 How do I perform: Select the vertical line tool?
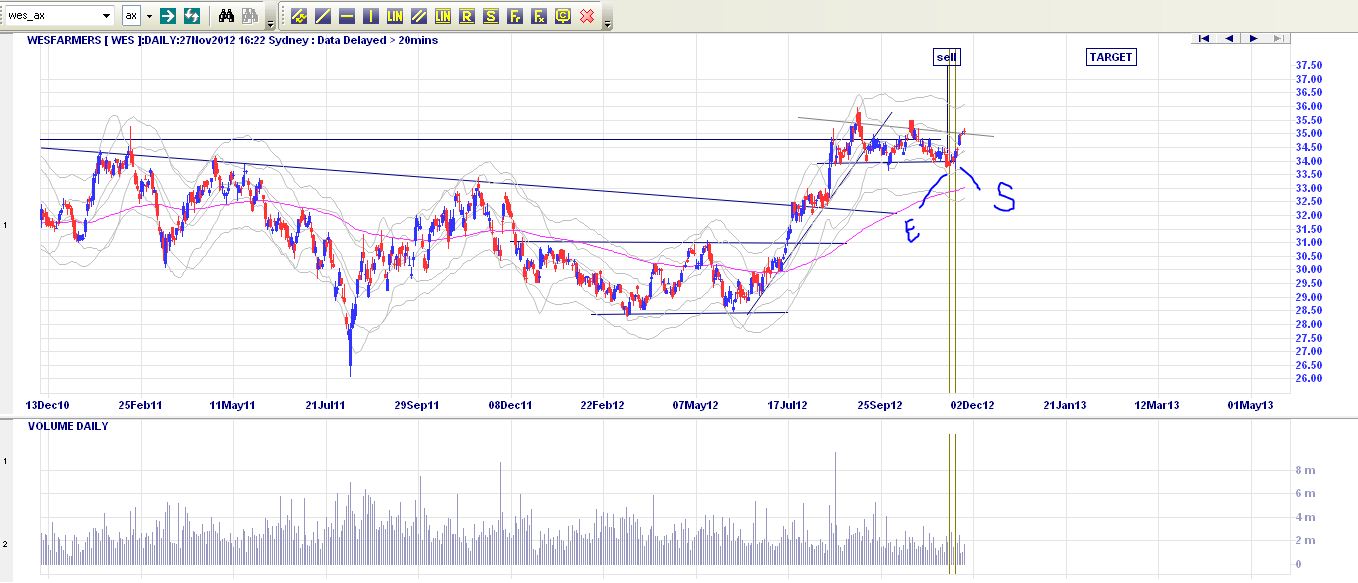[371, 16]
